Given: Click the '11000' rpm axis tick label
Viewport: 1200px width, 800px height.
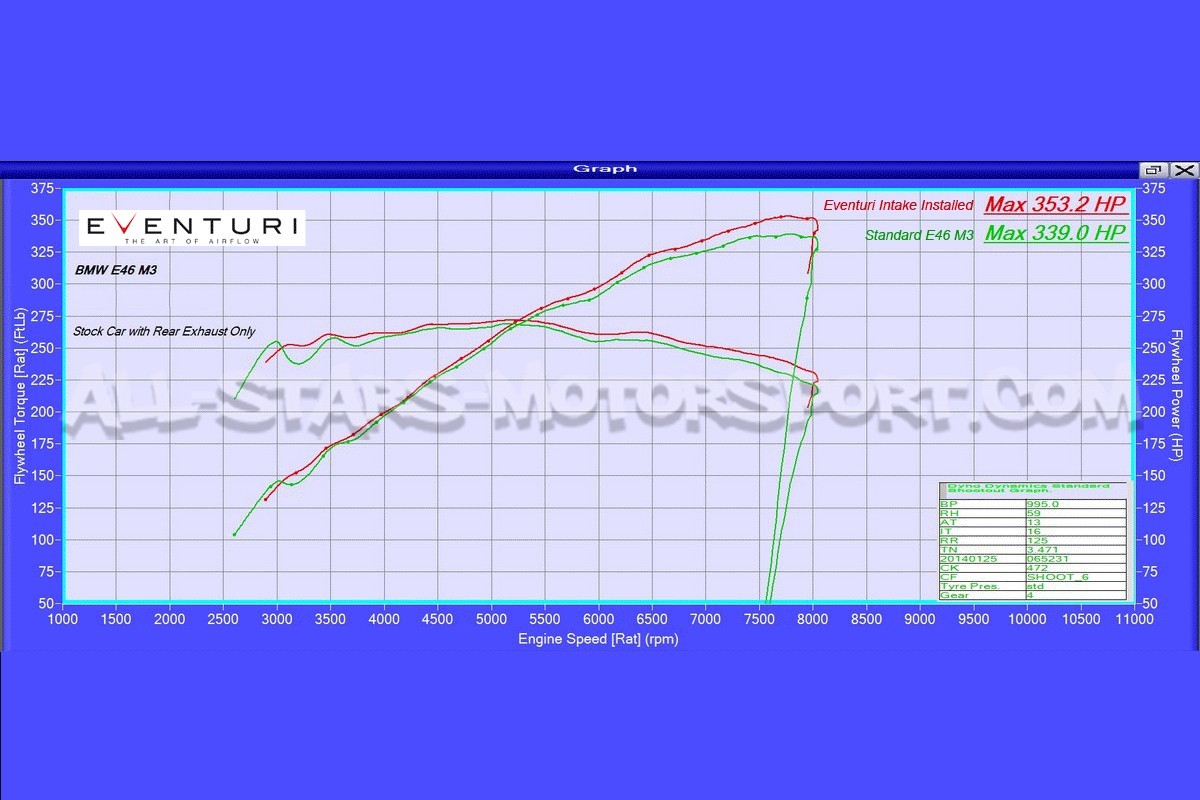Looking at the screenshot, I should [x=1133, y=620].
